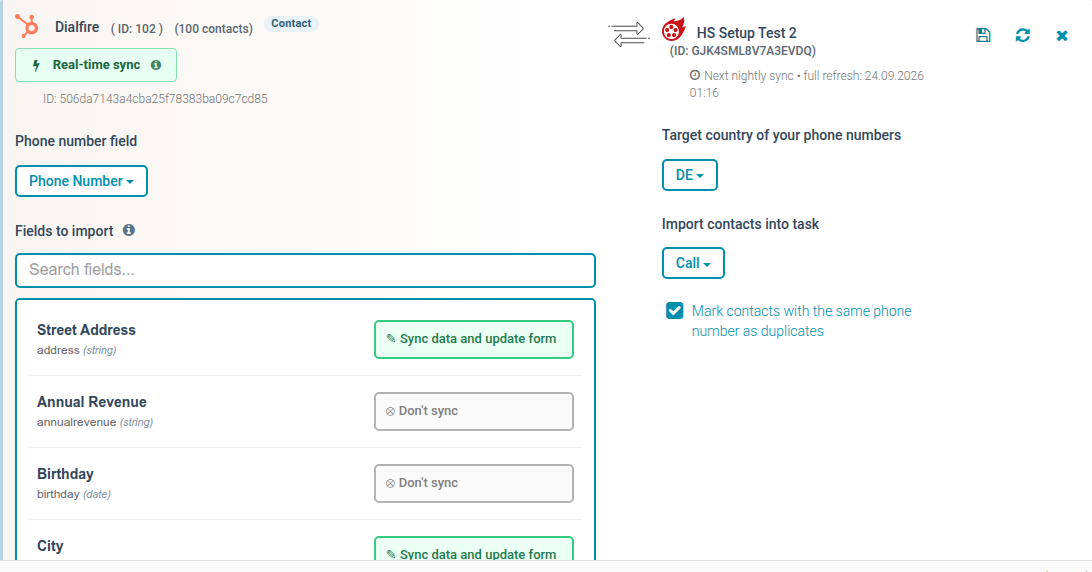Open the Phone Number field dropdown
The image size is (1092, 572).
[81, 181]
